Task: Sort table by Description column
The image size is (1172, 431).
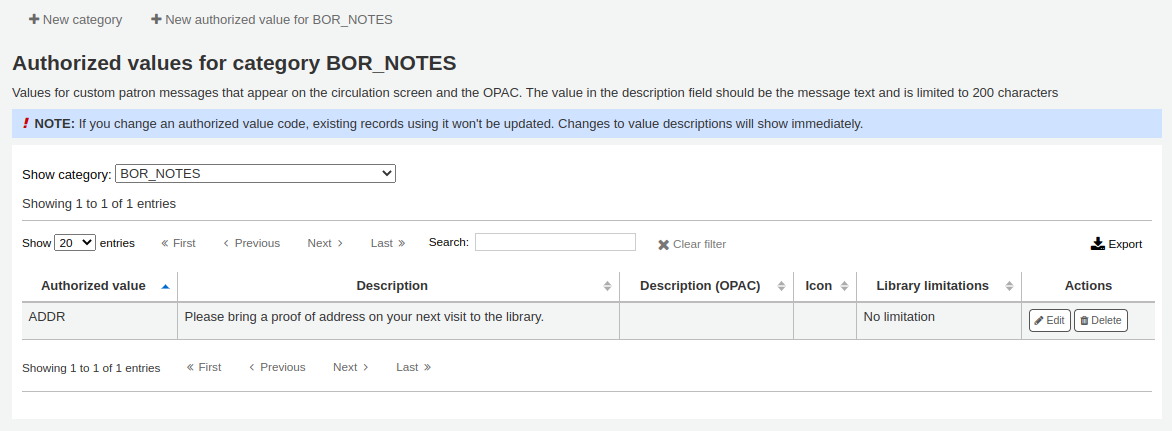Action: point(392,286)
